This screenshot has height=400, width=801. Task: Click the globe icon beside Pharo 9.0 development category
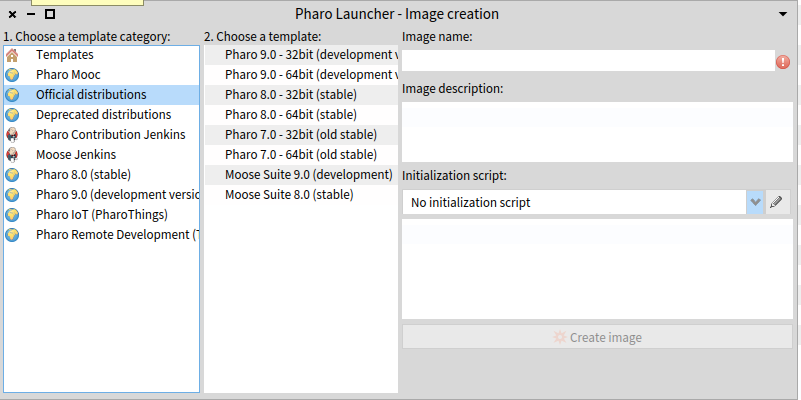click(x=12, y=195)
